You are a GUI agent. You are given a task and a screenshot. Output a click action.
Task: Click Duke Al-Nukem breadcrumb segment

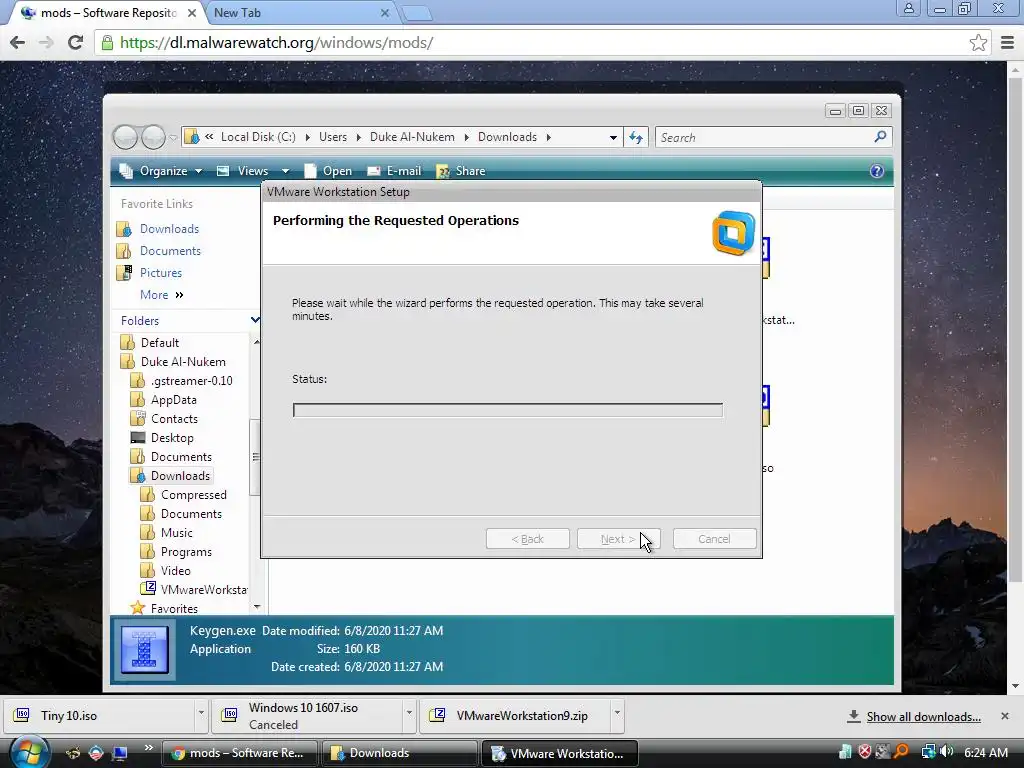pos(412,137)
